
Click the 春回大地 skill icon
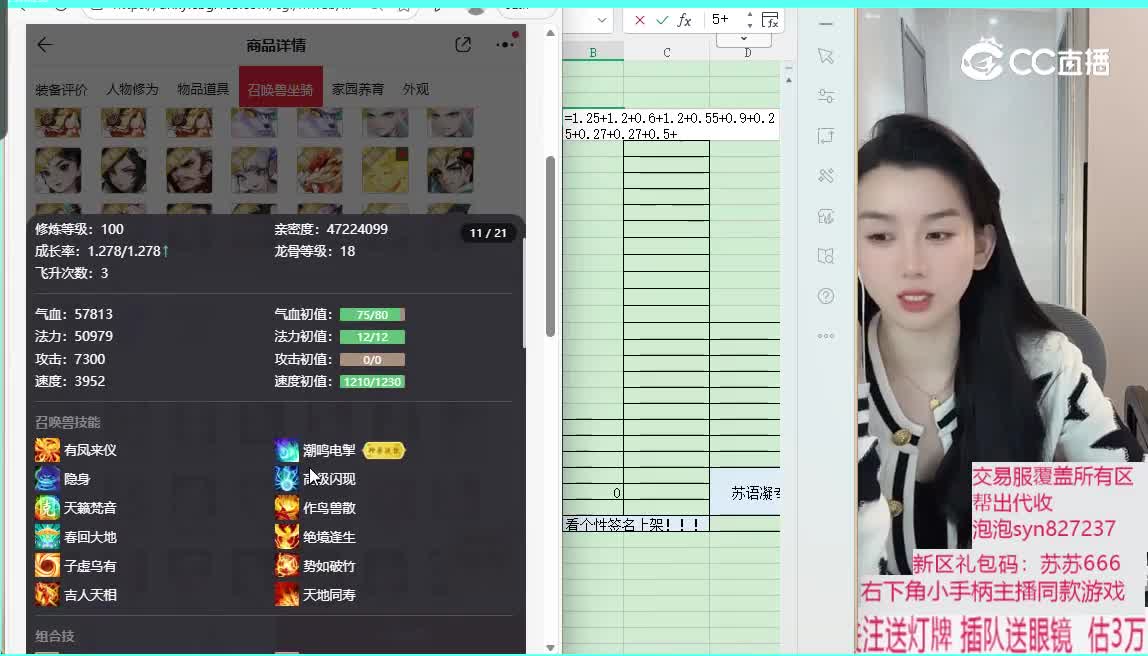point(48,537)
